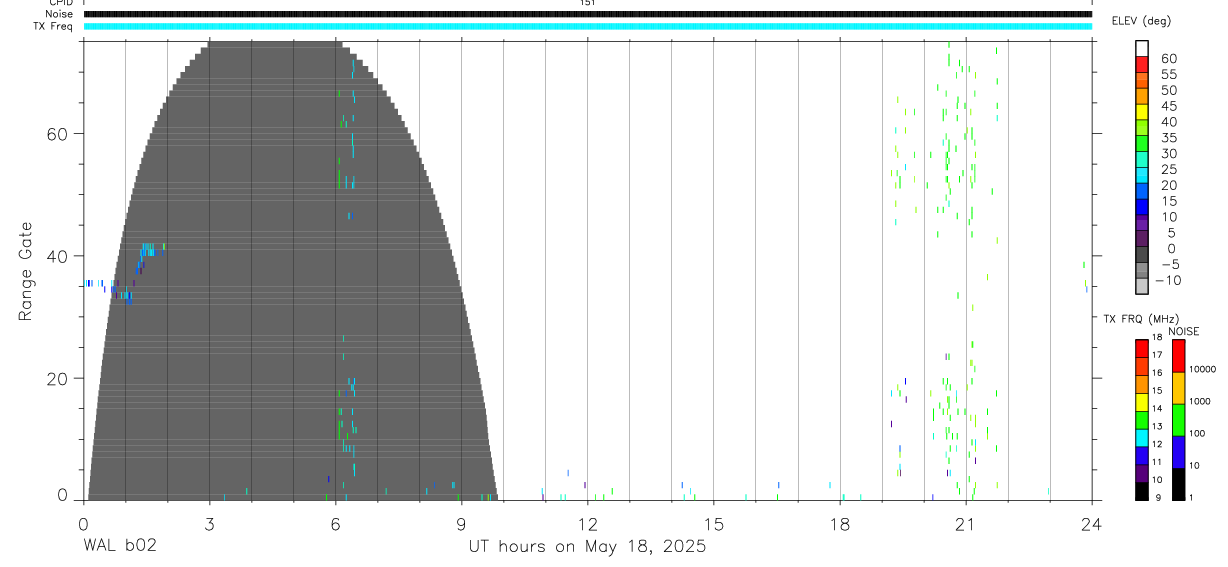Click the 'Range Gate' axis label
1228x567 pixels.
(27, 271)
